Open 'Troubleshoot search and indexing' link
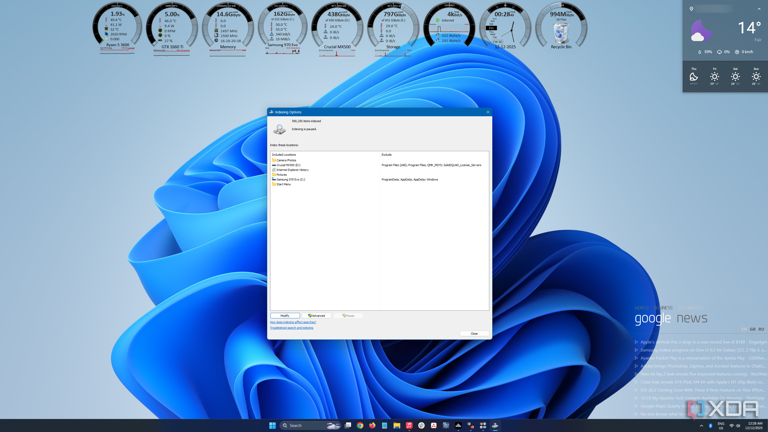This screenshot has width=768, height=432. coord(291,328)
